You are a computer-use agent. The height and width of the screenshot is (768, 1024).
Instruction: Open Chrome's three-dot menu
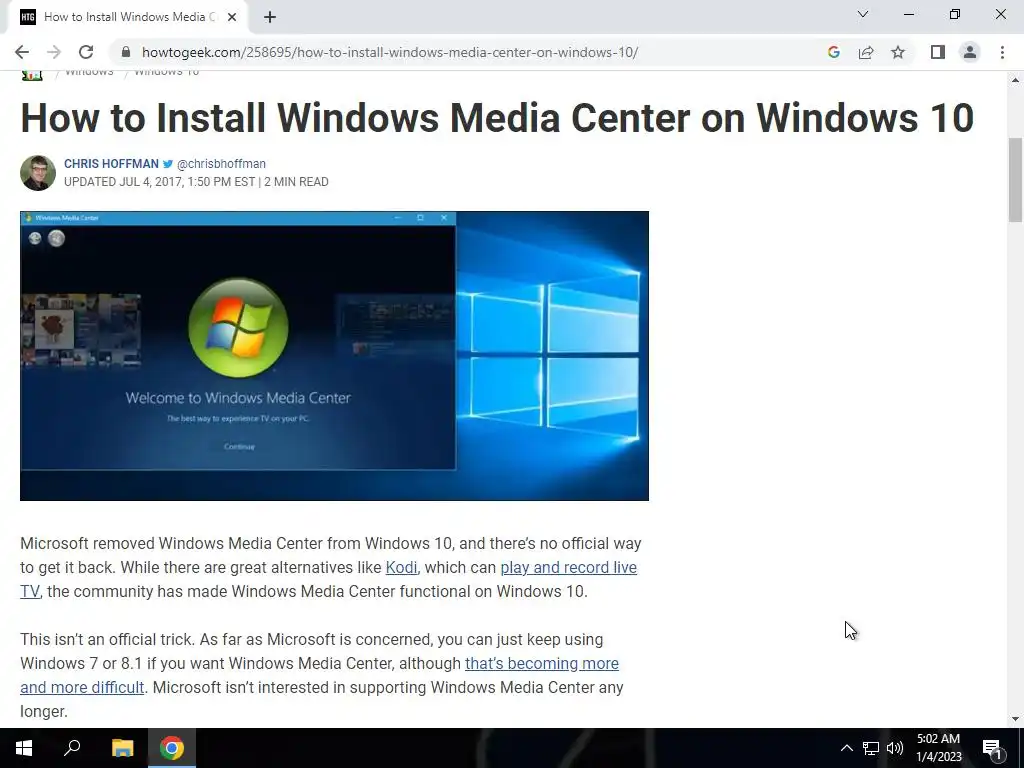pos(1002,52)
